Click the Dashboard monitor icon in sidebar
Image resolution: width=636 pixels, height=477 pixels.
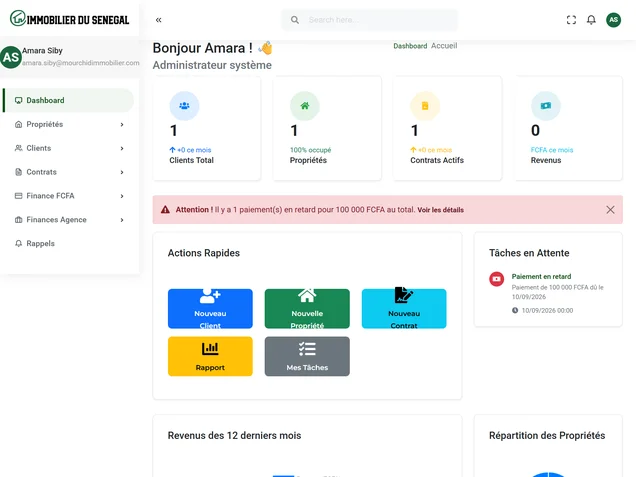coord(18,100)
